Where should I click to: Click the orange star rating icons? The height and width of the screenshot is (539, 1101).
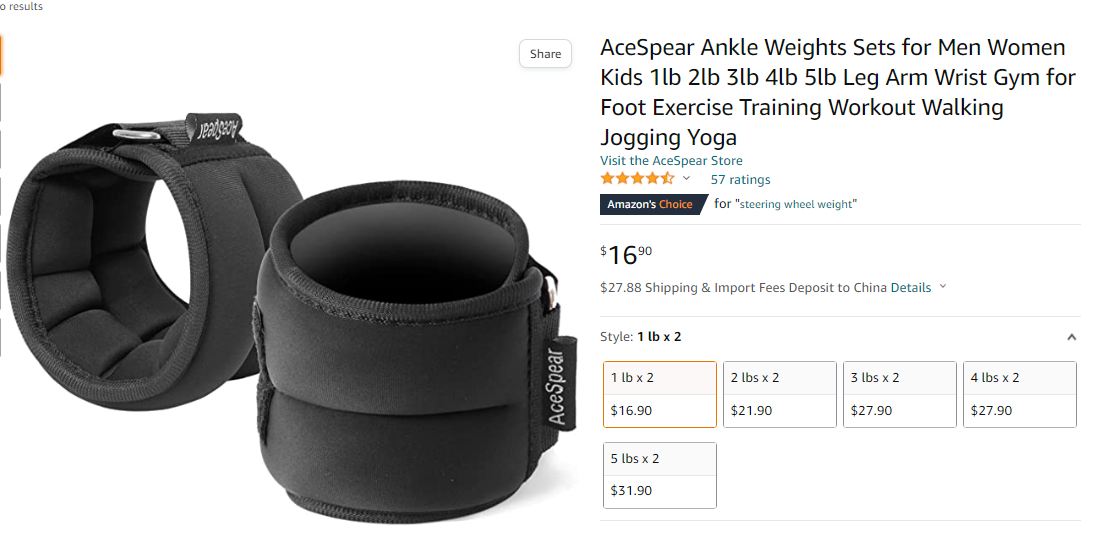(638, 178)
